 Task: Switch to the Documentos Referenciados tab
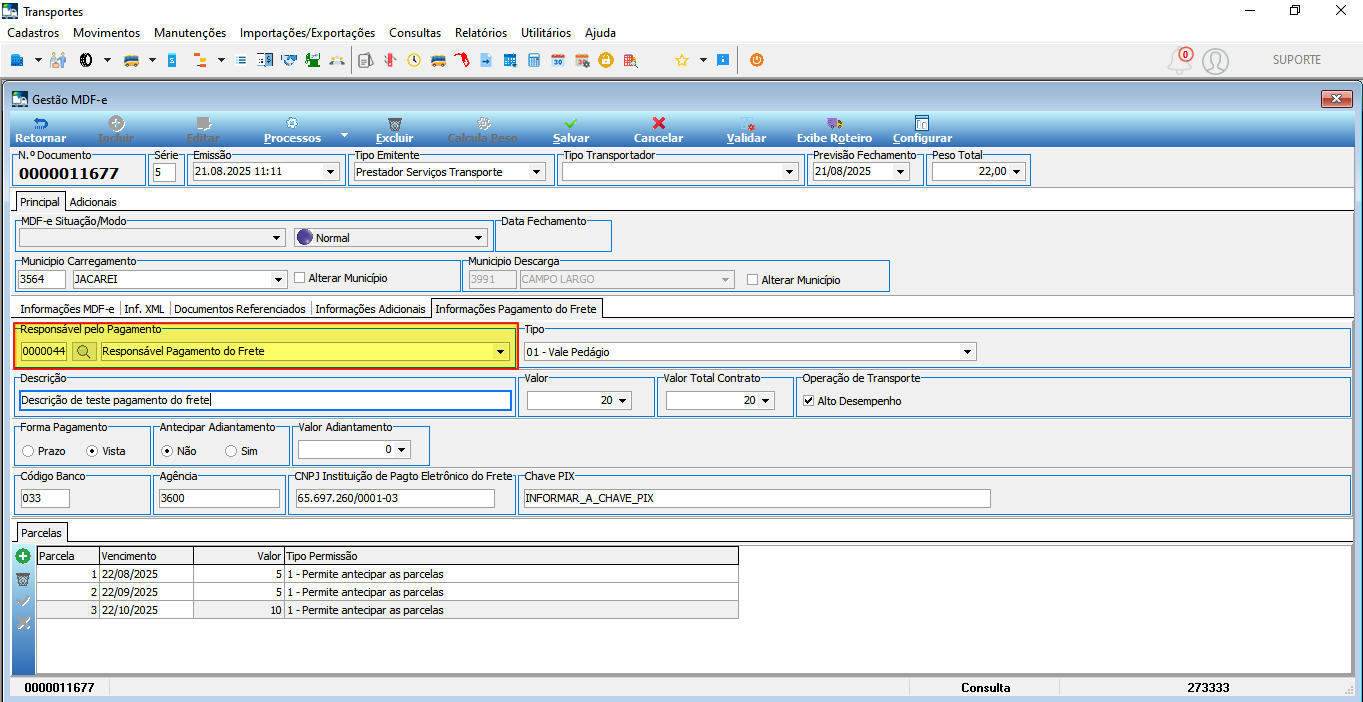240,309
